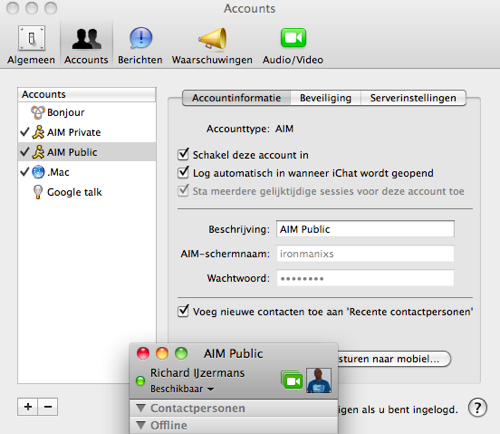Click the AIM-schermnaam field
This screenshot has width=500, height=434.
coord(365,254)
